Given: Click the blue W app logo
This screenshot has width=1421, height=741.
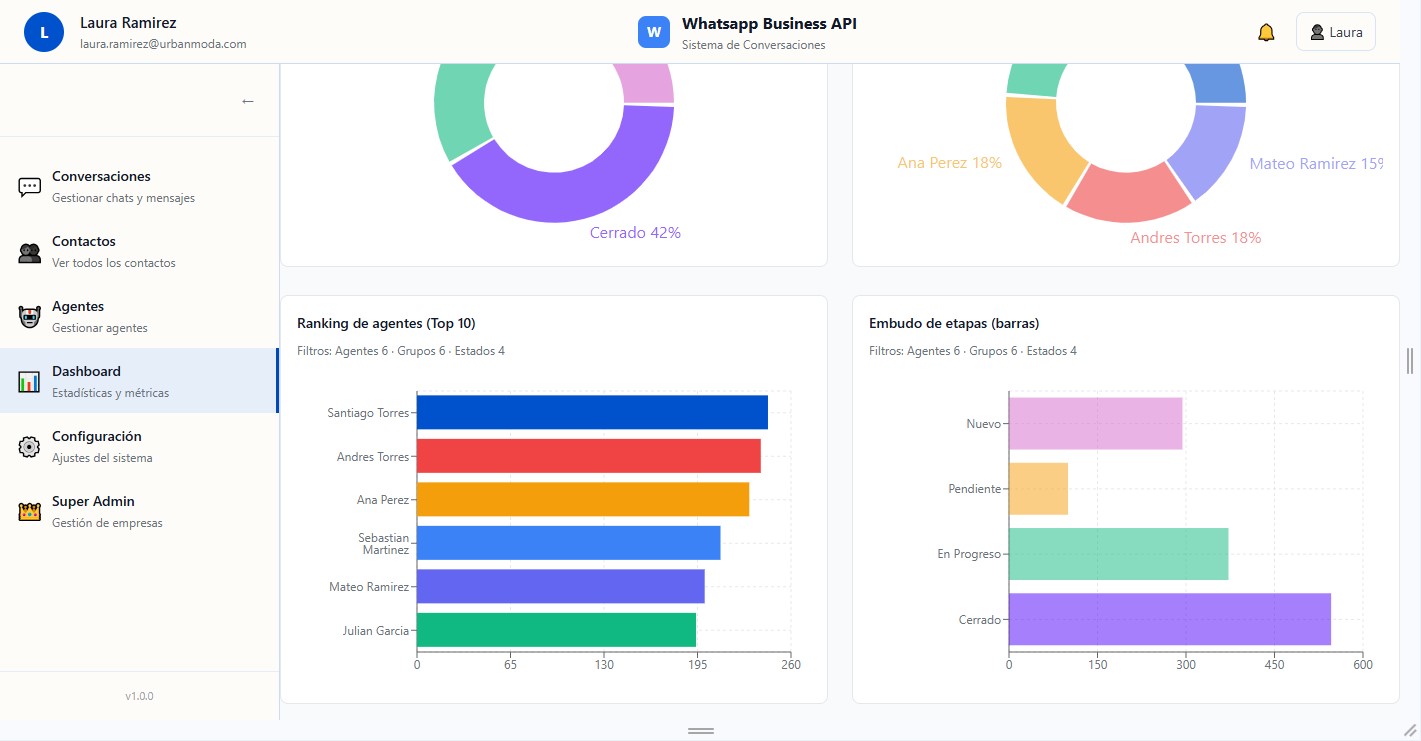Looking at the screenshot, I should (654, 32).
